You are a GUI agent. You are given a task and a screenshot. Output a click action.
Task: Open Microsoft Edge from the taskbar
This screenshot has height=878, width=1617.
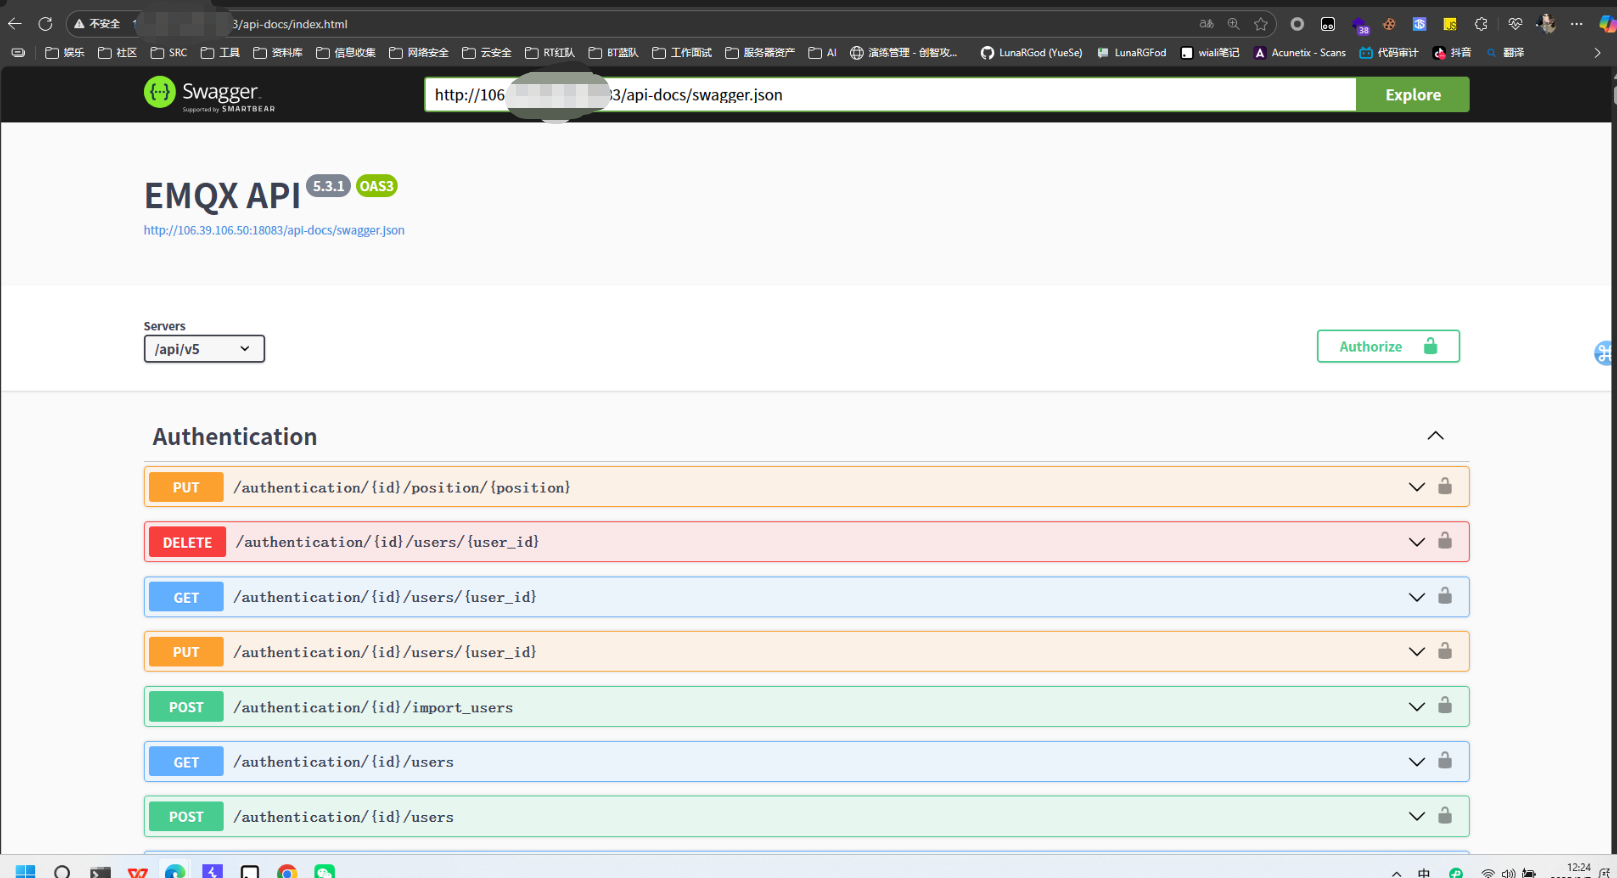[175, 872]
